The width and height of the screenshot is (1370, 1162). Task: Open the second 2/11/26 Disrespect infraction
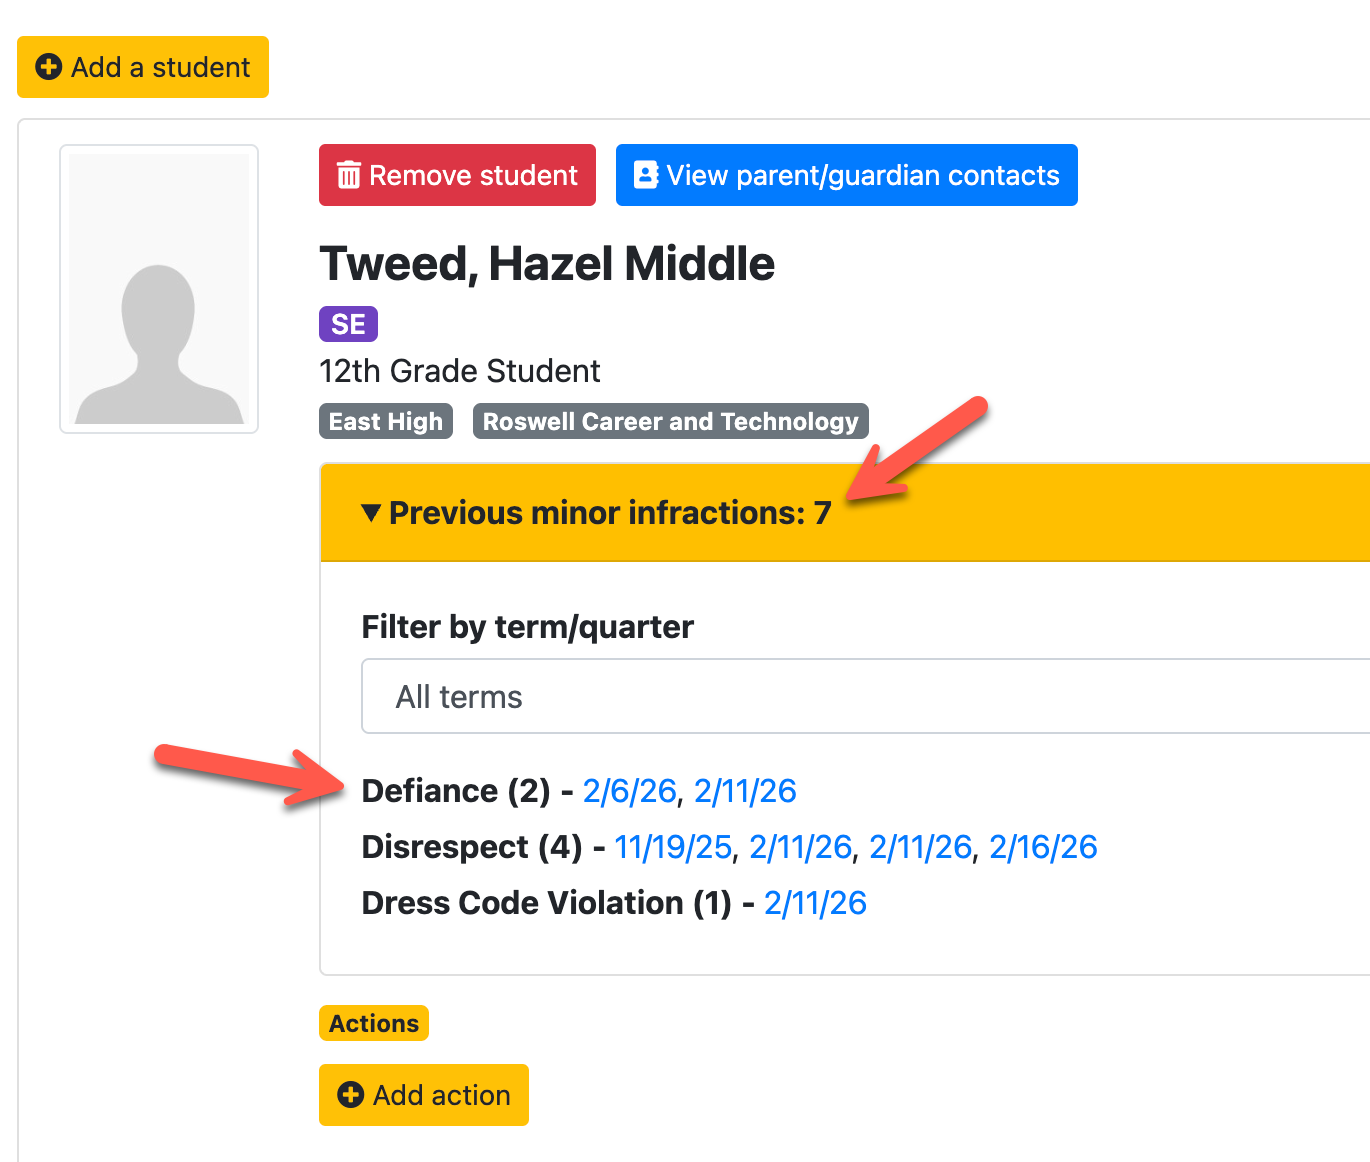[920, 847]
